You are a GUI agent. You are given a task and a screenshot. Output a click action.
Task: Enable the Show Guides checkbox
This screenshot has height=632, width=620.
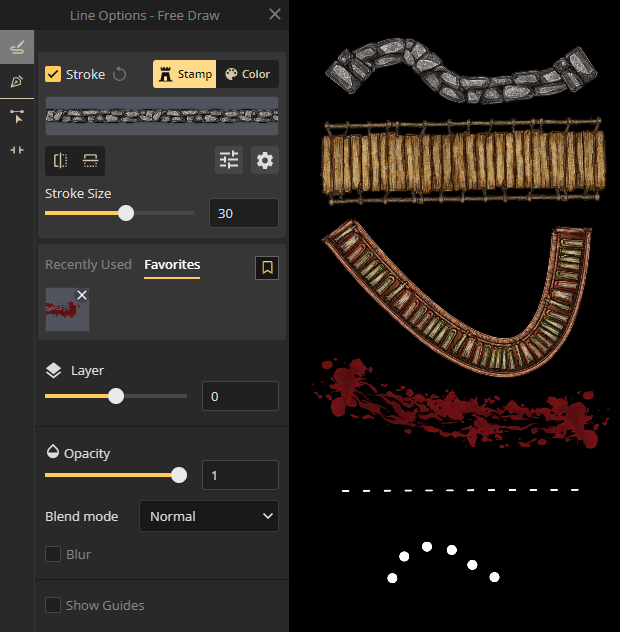click(54, 605)
